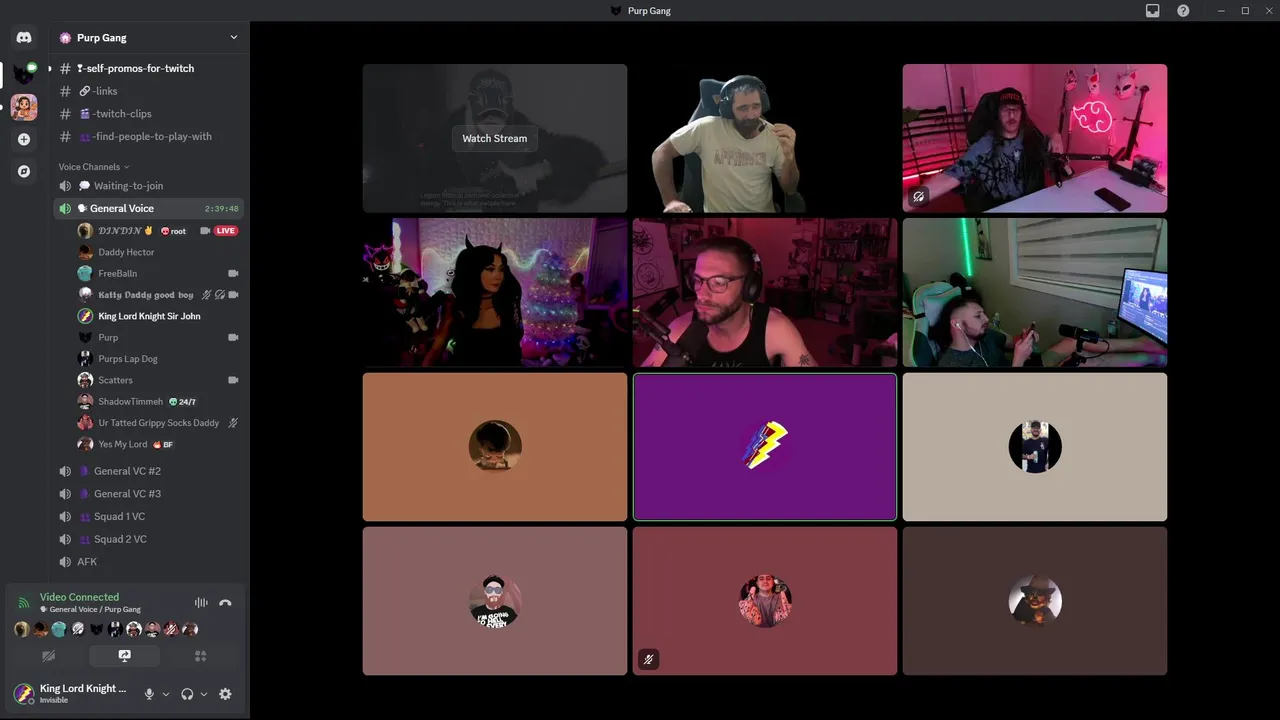Turn on camera with the video toggle
The image size is (1280, 720).
(x=48, y=656)
